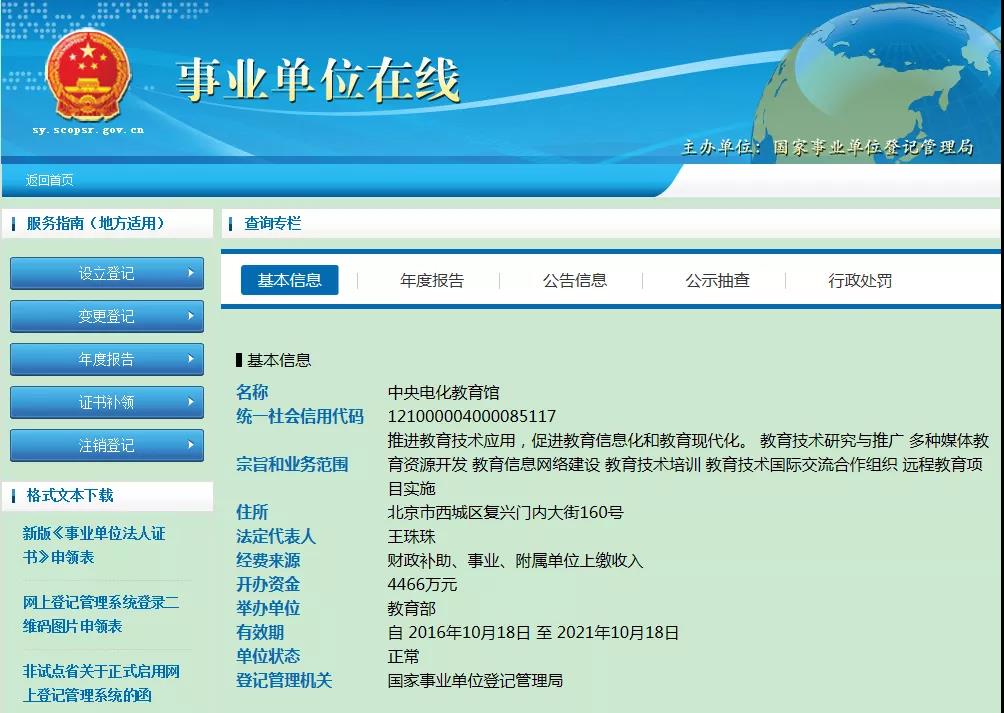Click the national emblem logo
The height and width of the screenshot is (713, 1004).
tap(88, 76)
